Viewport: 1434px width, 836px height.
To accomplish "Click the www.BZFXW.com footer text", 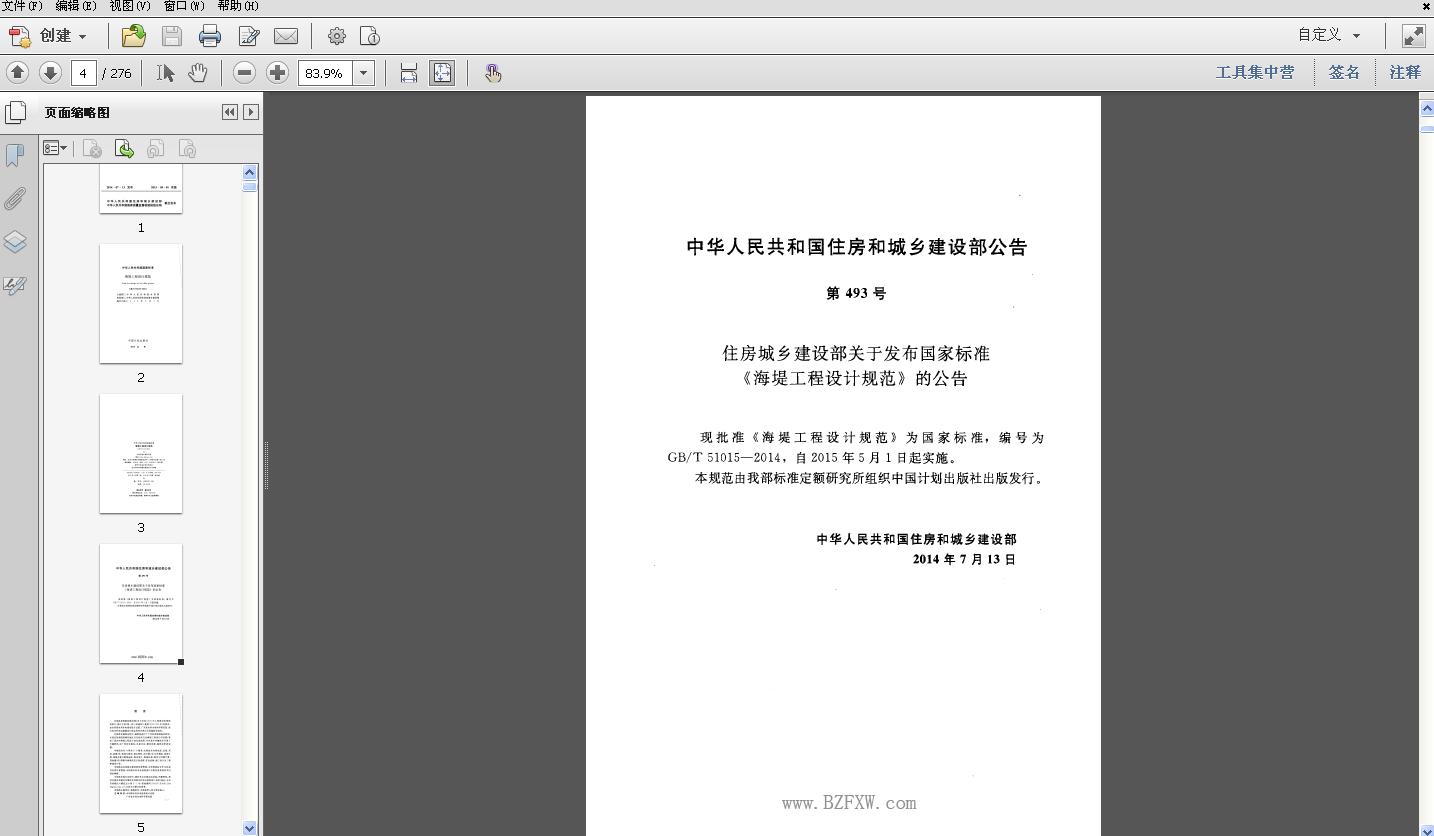I will [x=849, y=802].
